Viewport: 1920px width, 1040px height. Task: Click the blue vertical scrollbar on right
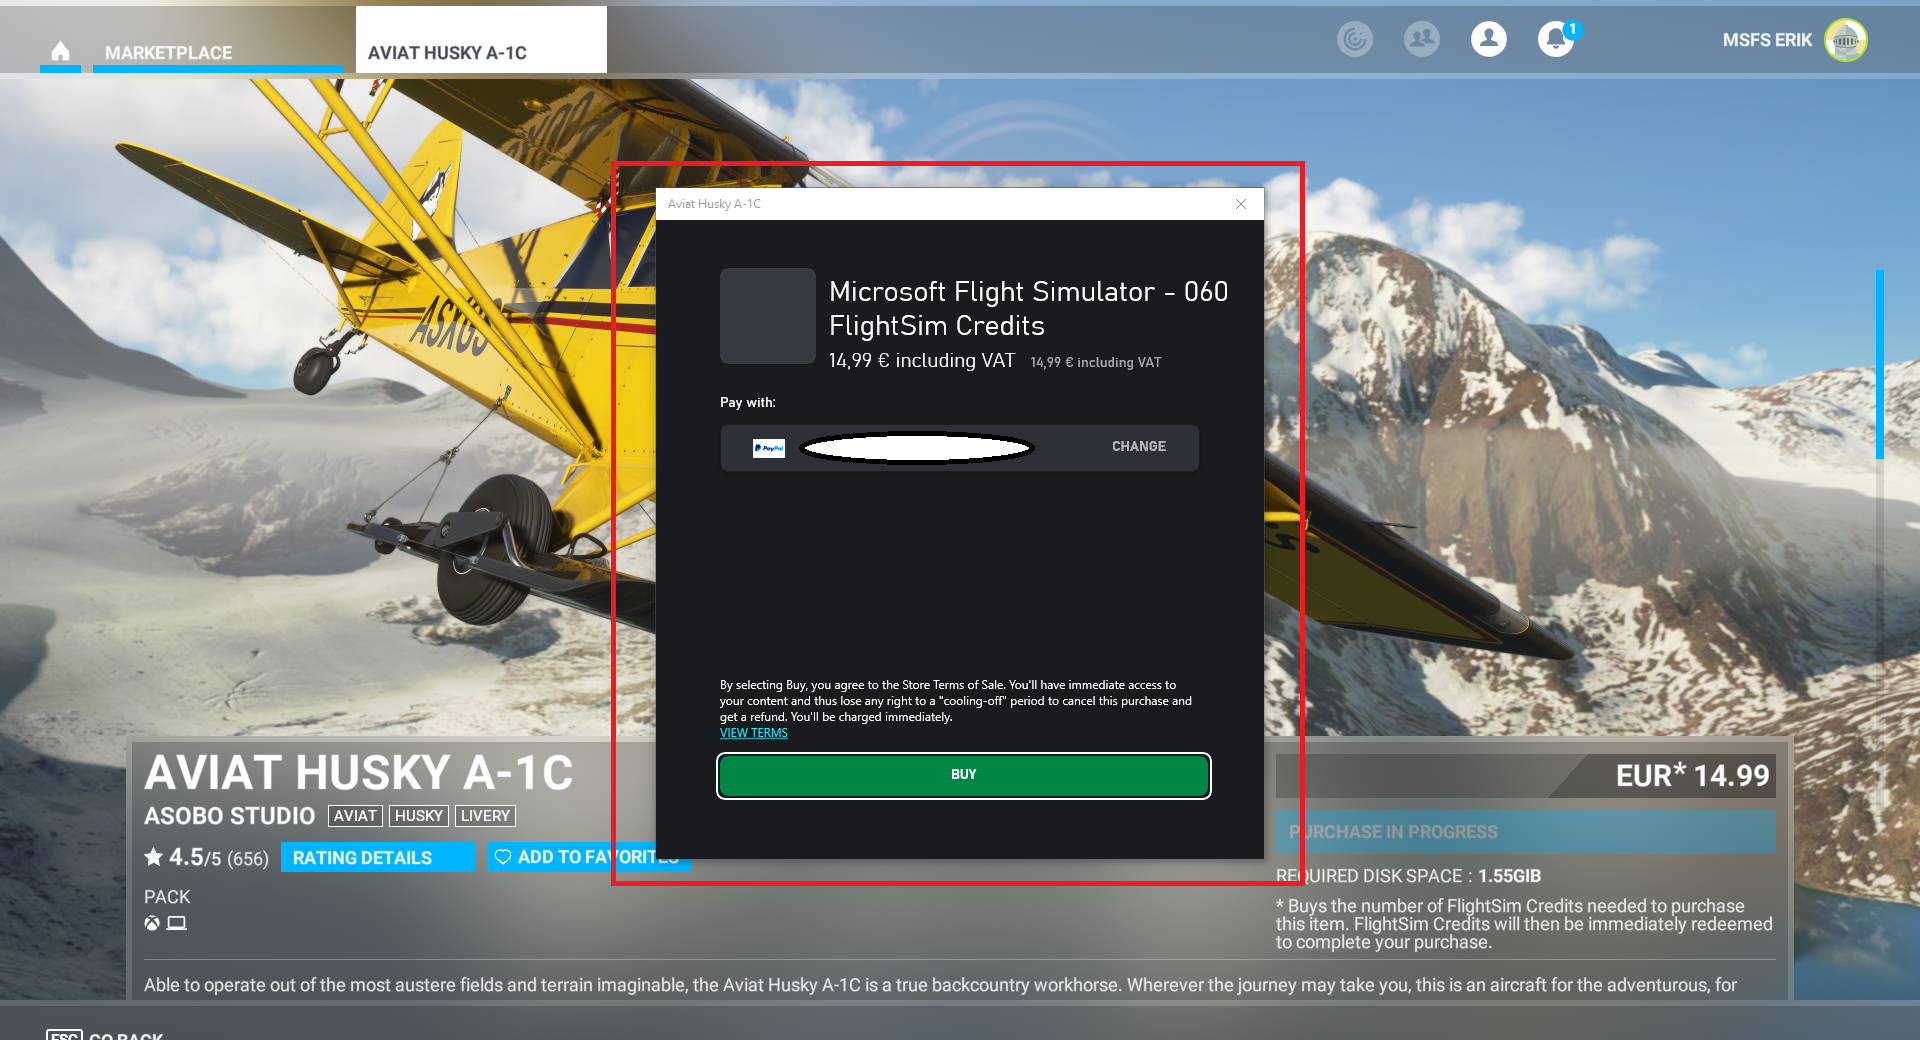pyautogui.click(x=1879, y=364)
